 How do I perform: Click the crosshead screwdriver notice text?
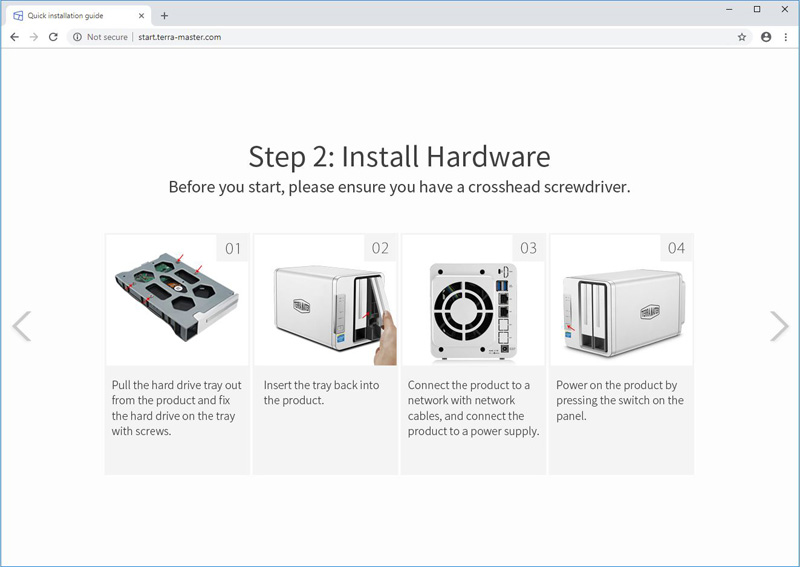(x=399, y=187)
